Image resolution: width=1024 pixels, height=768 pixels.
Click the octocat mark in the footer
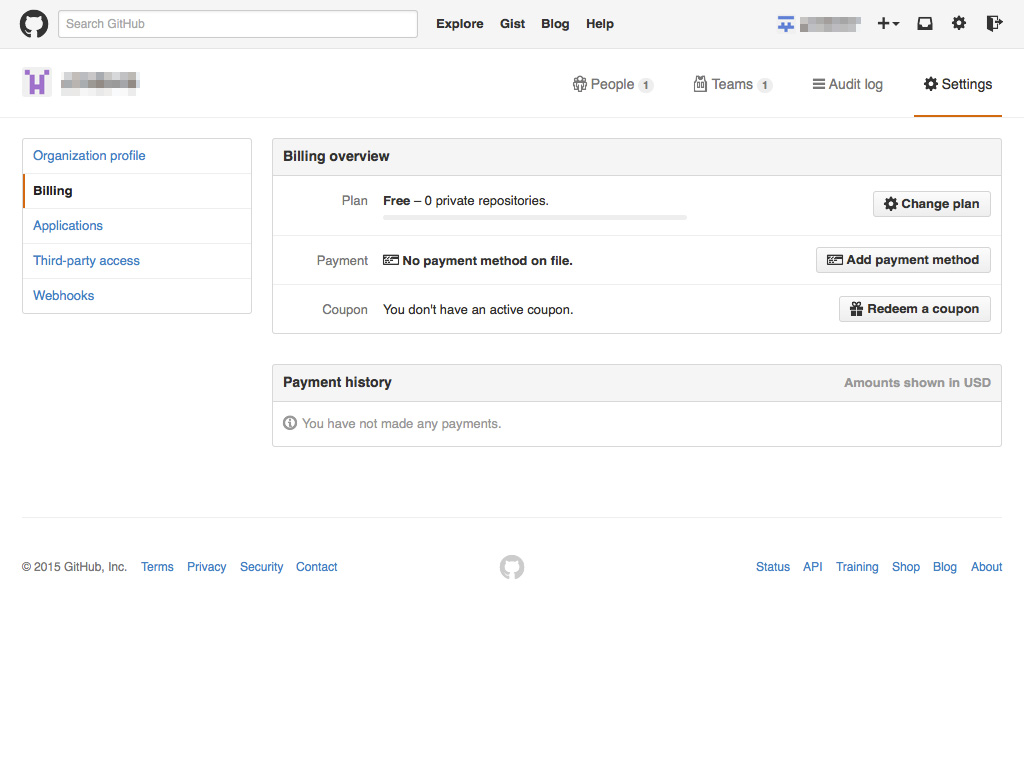pos(512,567)
